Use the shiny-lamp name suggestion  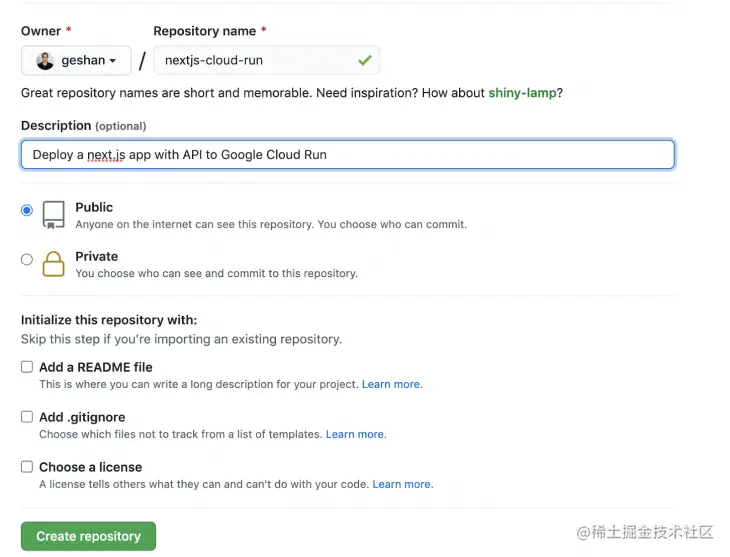tap(522, 93)
